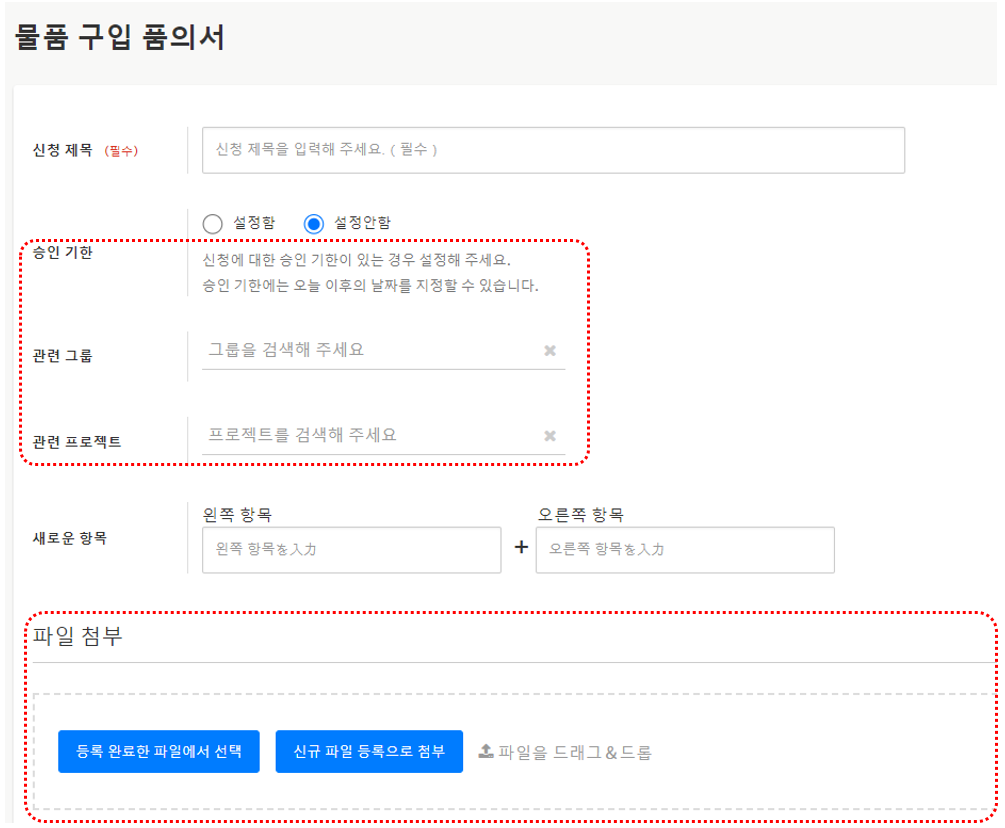The height and width of the screenshot is (828, 1005).
Task: Click the plus icon between the item fields
Action: 520,549
